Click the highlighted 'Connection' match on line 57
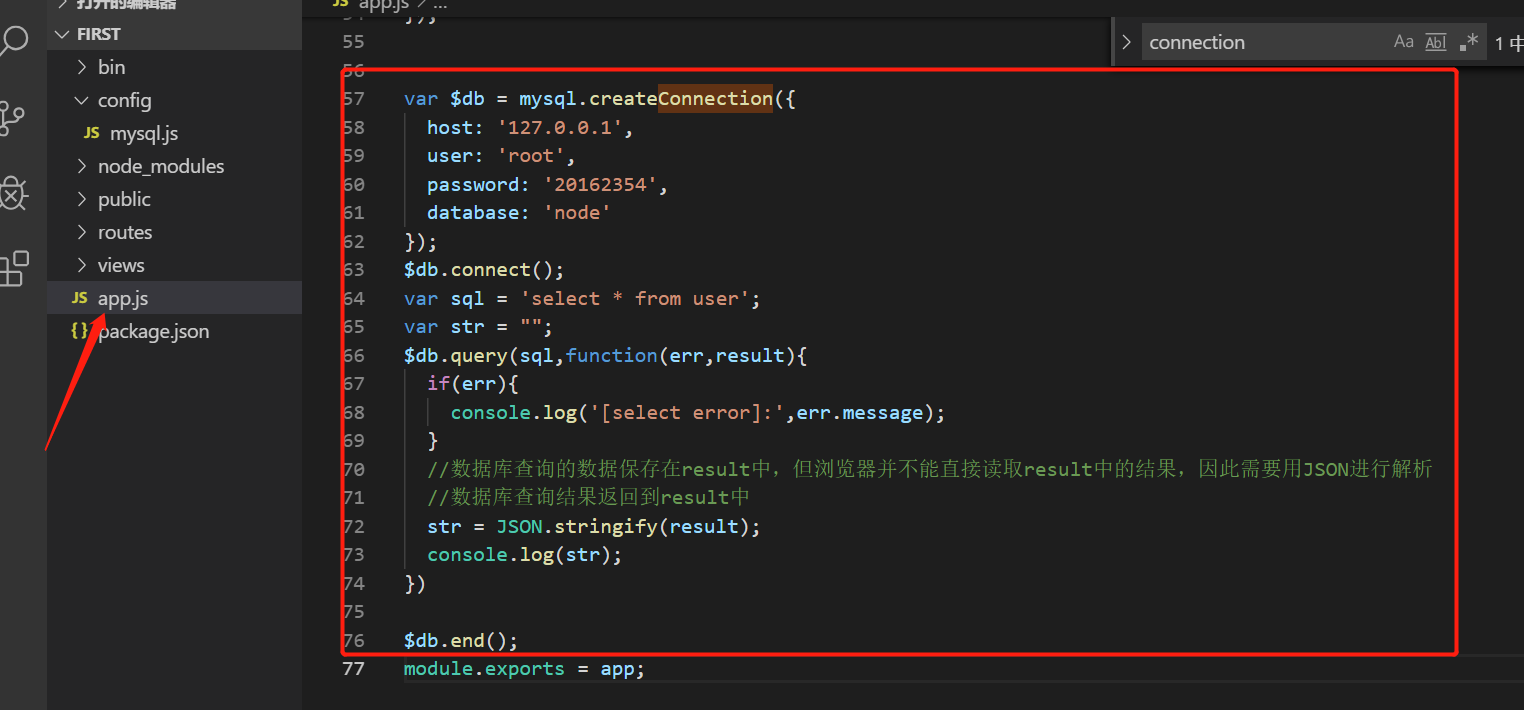 (715, 98)
